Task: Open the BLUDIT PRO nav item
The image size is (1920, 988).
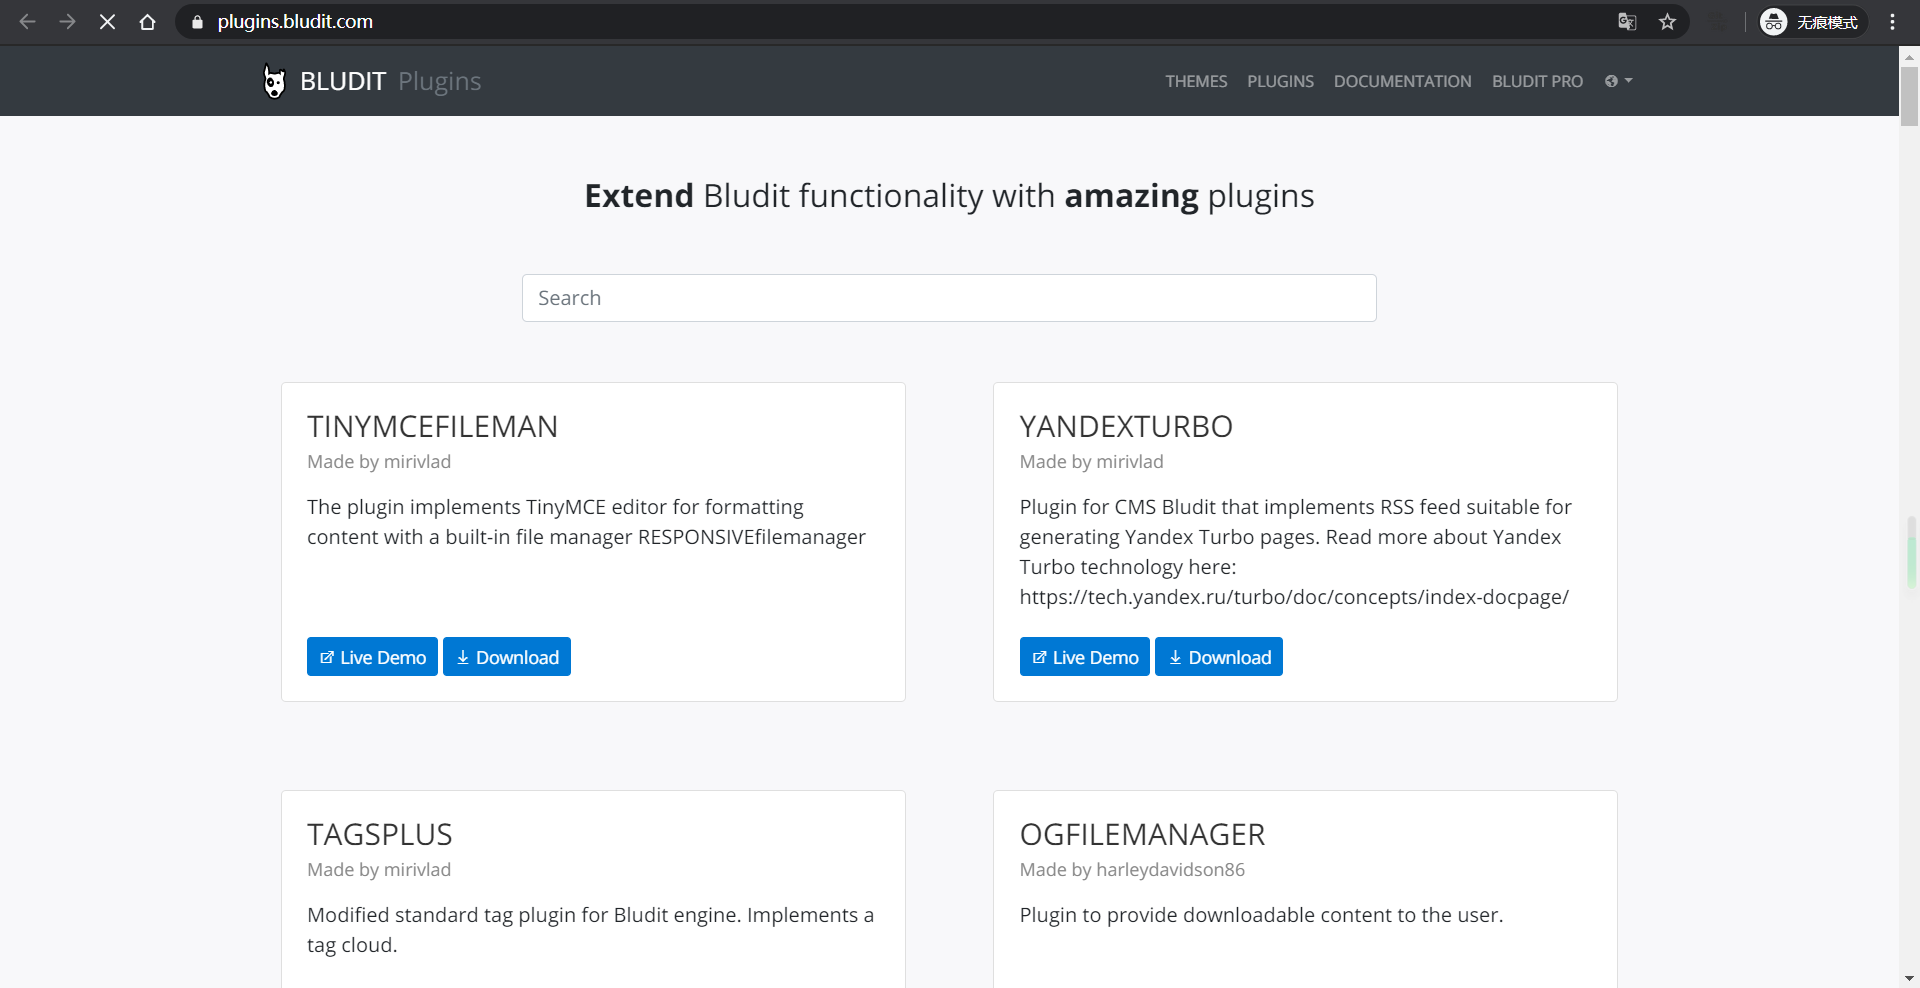Action: pos(1537,81)
